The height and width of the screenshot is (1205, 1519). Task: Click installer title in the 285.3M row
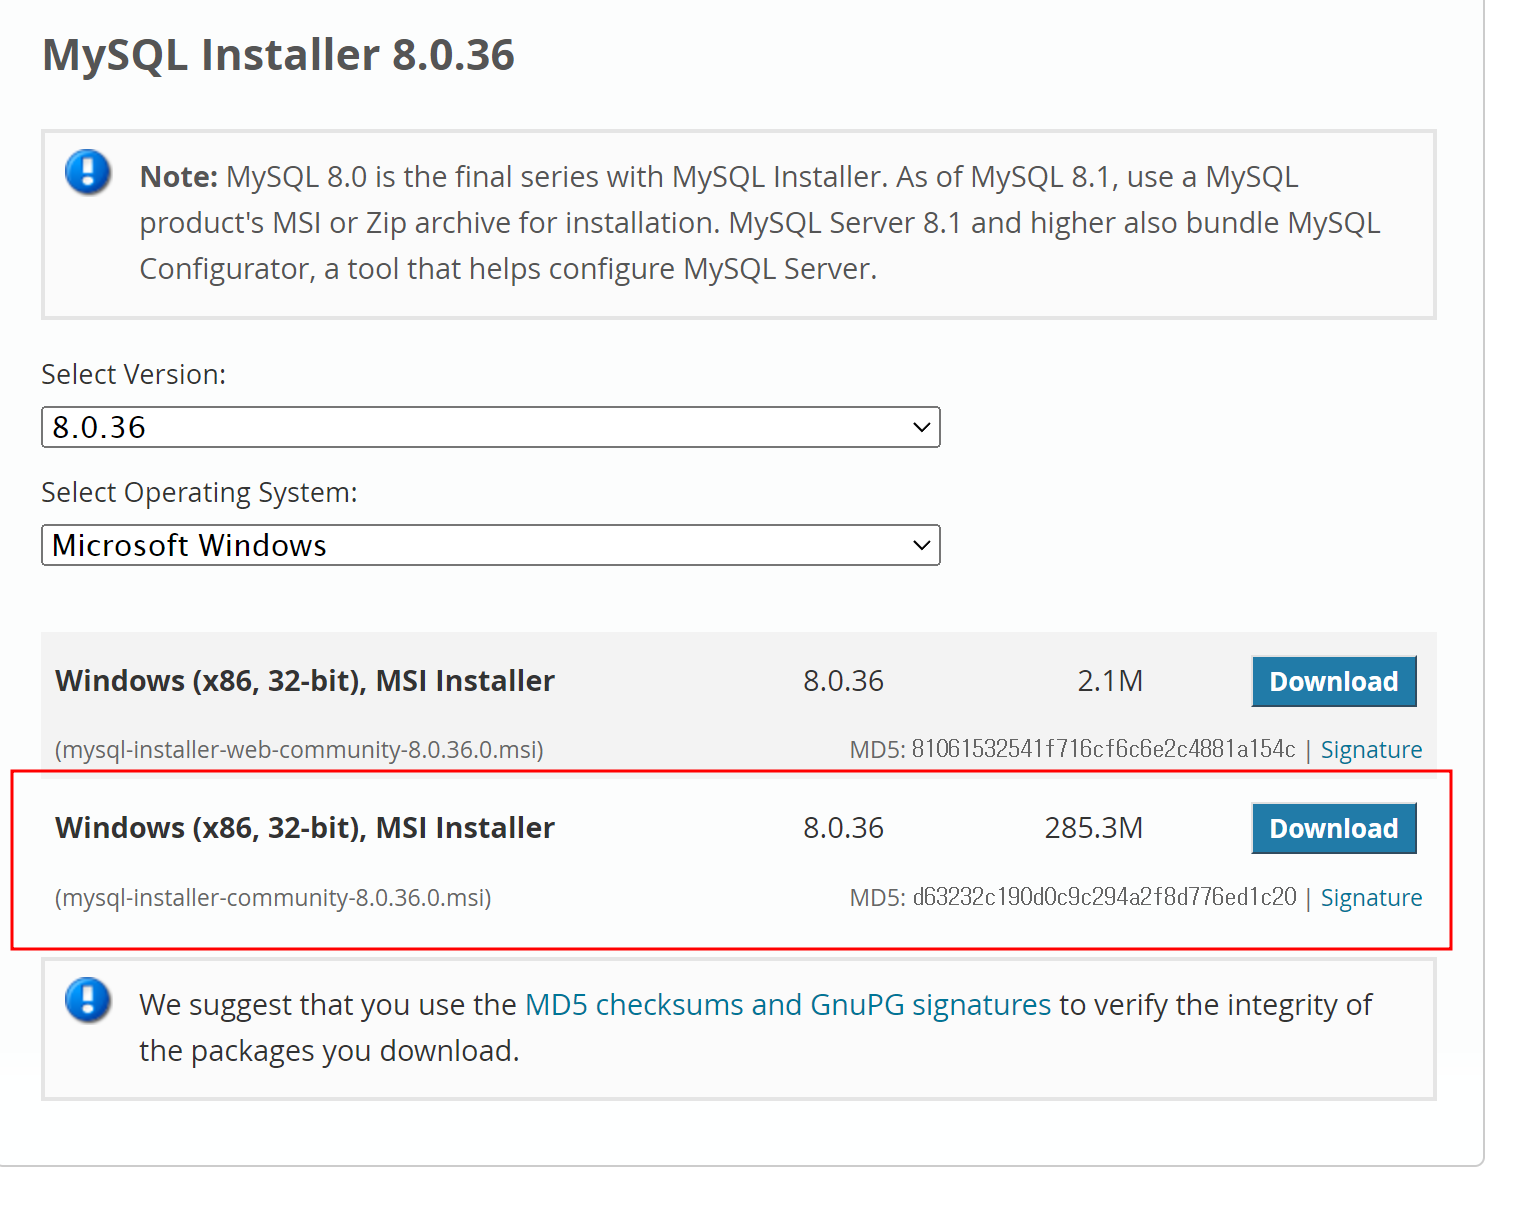point(305,828)
